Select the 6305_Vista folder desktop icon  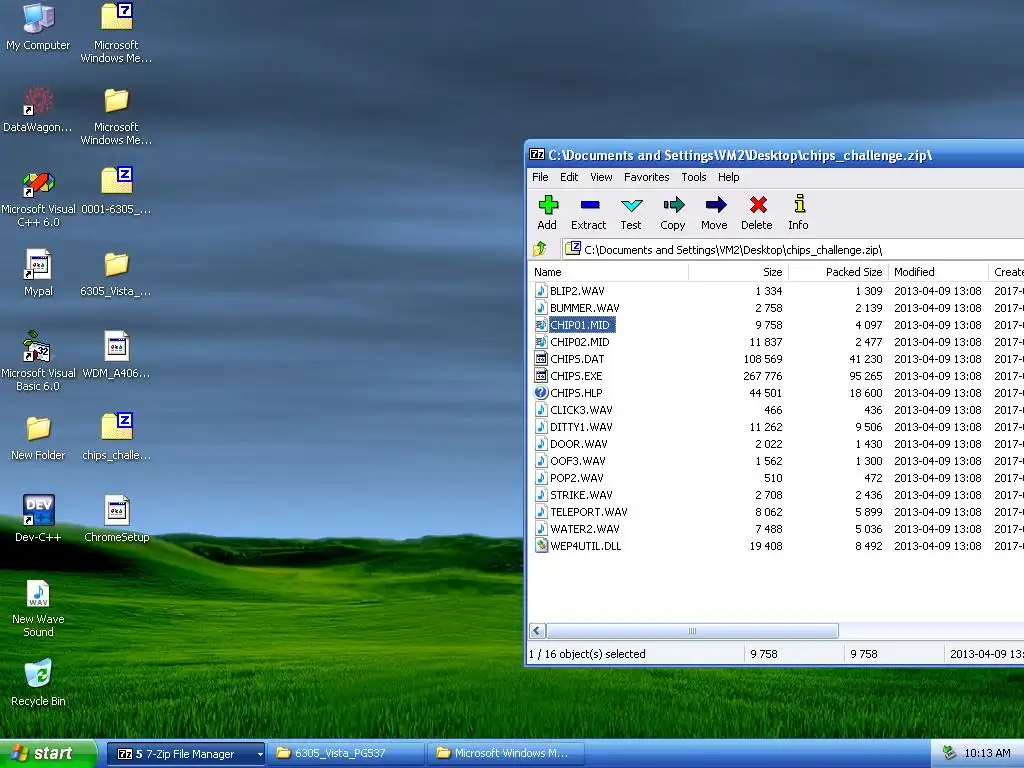116,274
